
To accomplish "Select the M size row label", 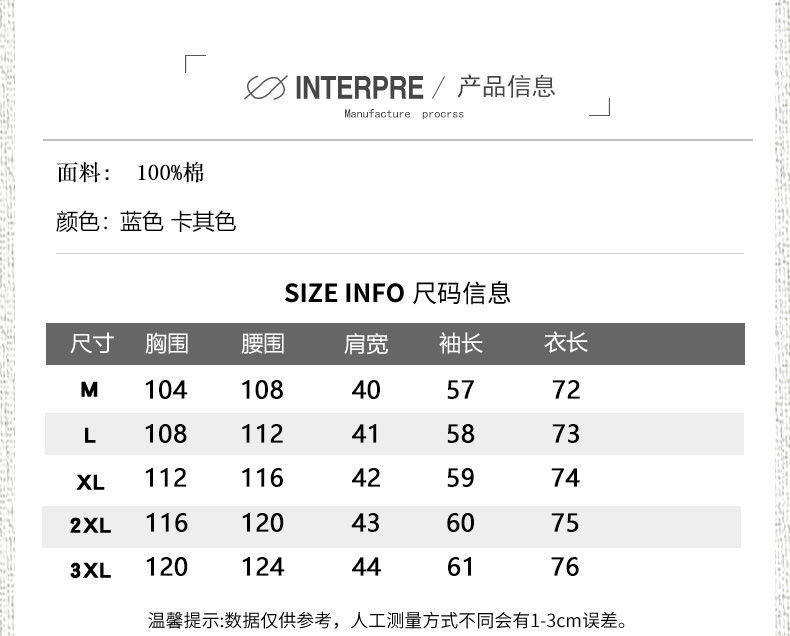I will click(x=90, y=390).
